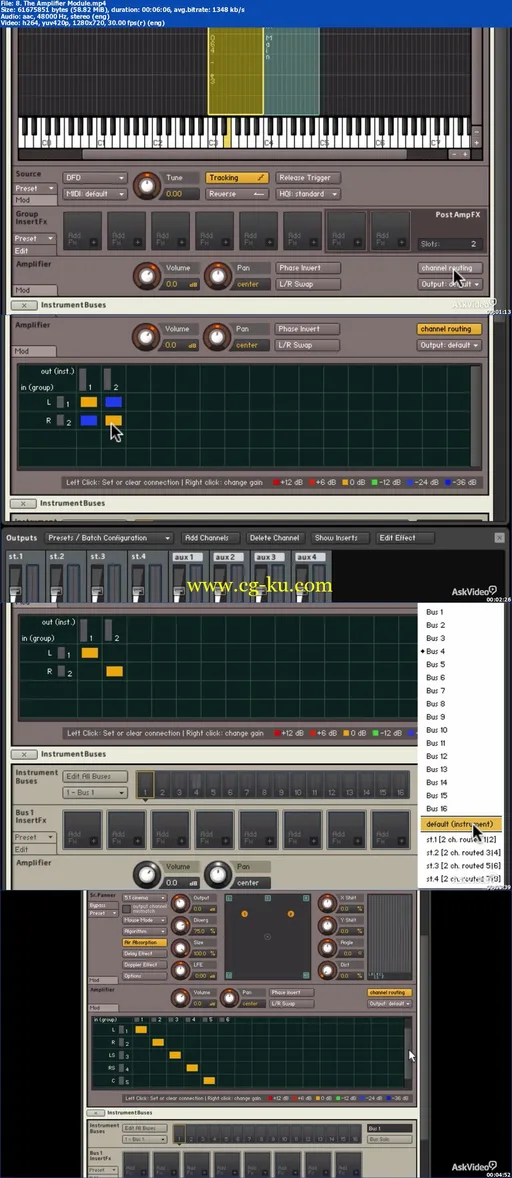Image resolution: width=512 pixels, height=1178 pixels.
Task: Click the Y Shift knob
Action: 327,926
